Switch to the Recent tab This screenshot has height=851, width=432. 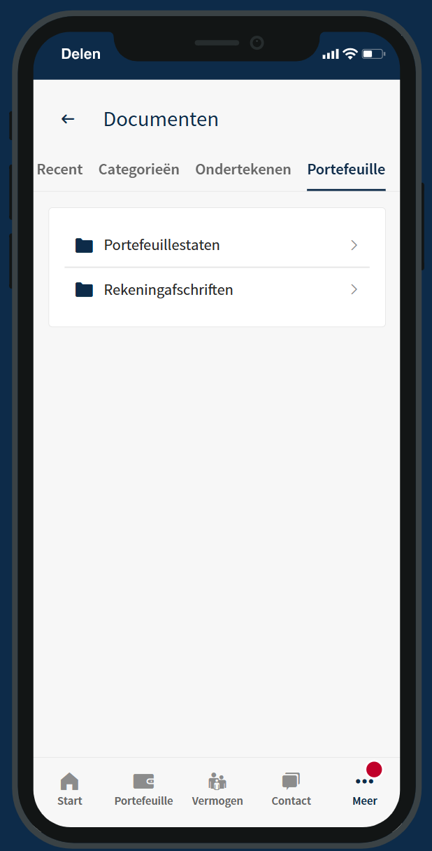click(x=60, y=169)
